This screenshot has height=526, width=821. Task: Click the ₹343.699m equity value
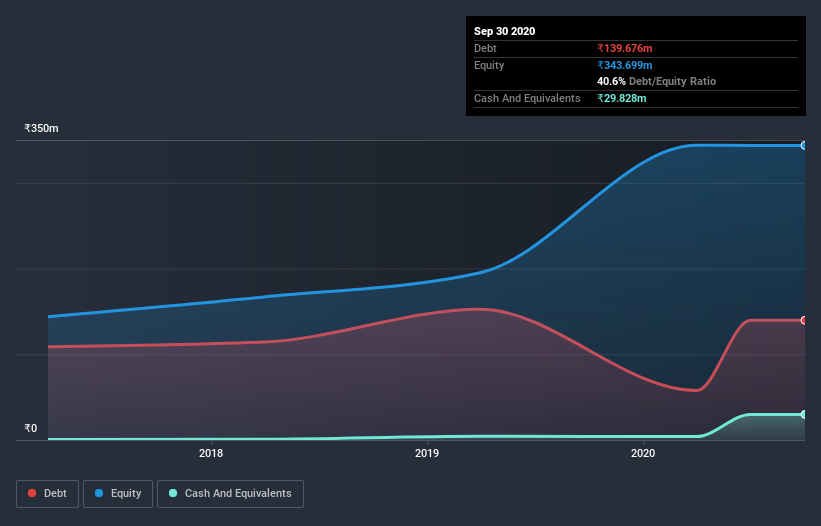625,65
